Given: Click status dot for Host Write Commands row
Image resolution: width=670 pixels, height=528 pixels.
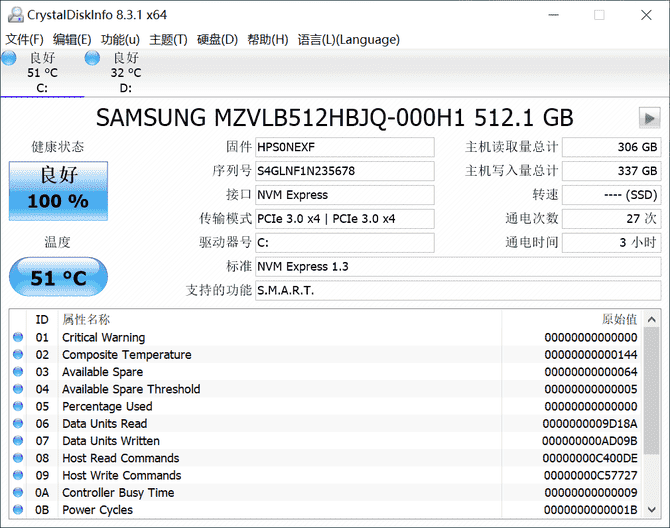Looking at the screenshot, I should click(x=18, y=475).
